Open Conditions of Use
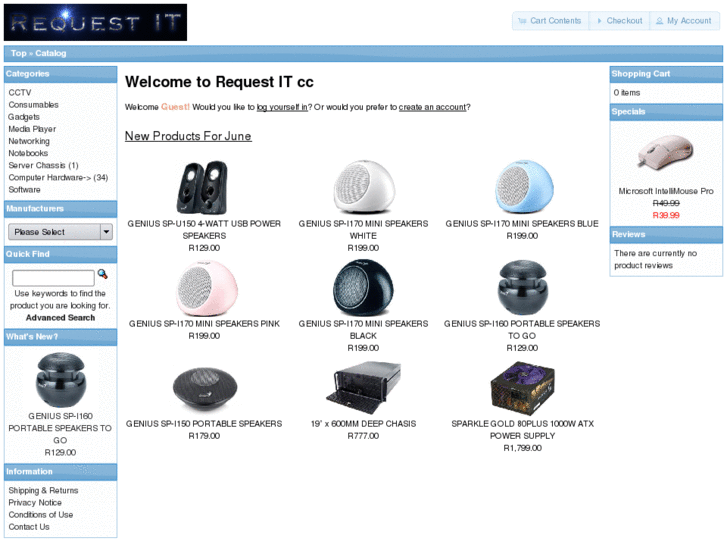This screenshot has width=727, height=545. coord(41,514)
